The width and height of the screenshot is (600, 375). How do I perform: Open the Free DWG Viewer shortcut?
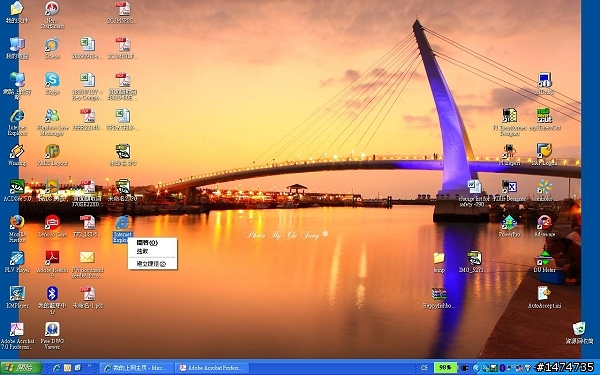[x=52, y=335]
